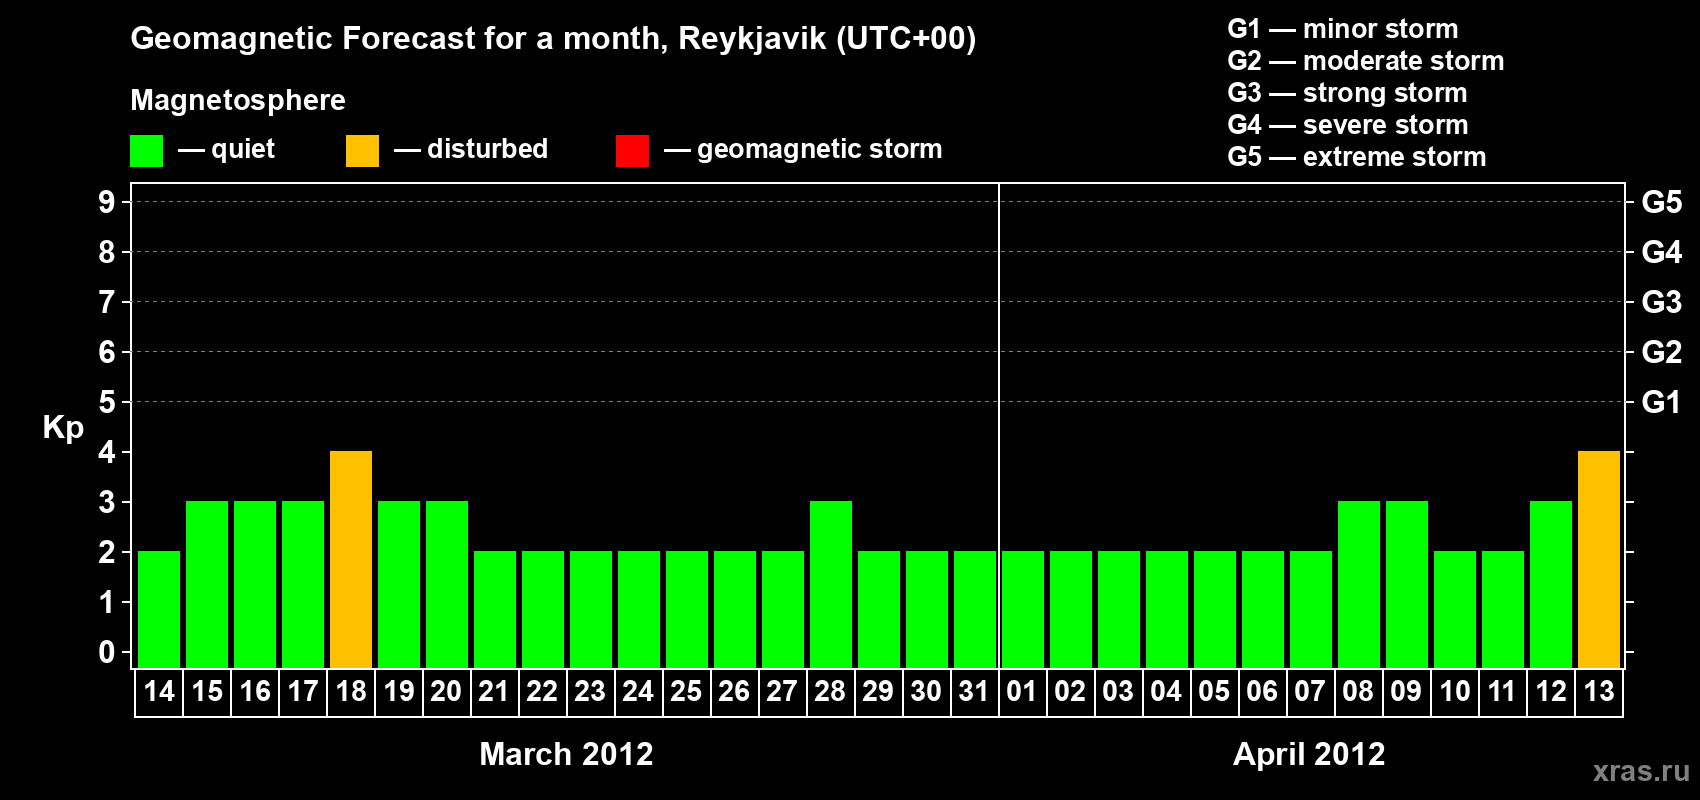This screenshot has height=800, width=1700.
Task: Select the orange bar for April 13
Action: 1599,559
